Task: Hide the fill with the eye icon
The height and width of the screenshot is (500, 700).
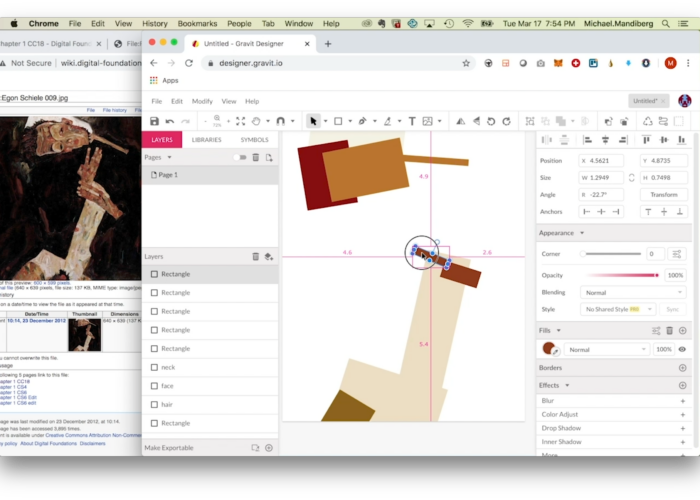Action: point(682,349)
